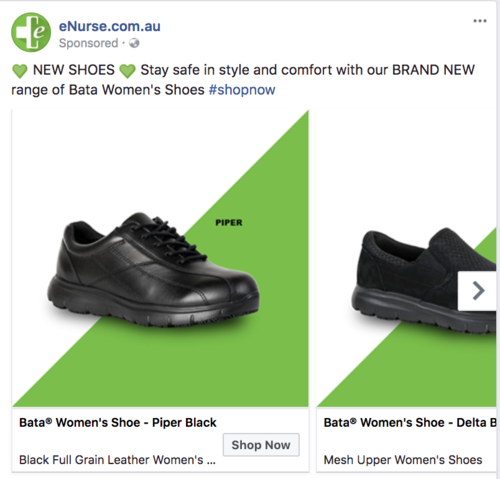Open the Bata Women's Shoe - Piper Black title
500x479 pixels.
(x=118, y=422)
